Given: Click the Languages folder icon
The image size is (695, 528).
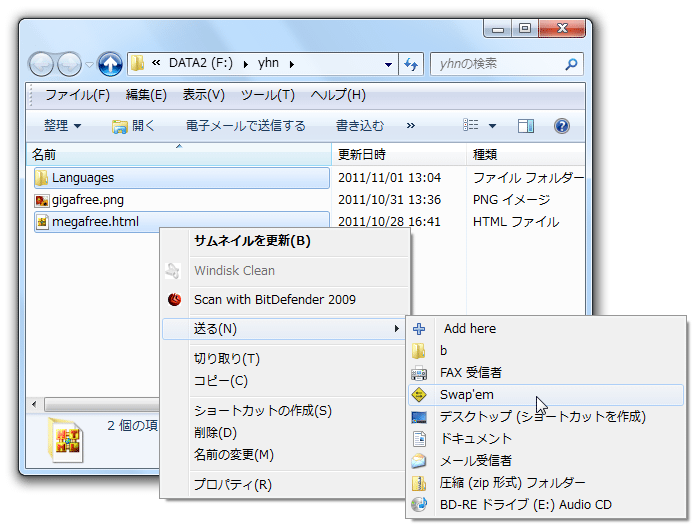Looking at the screenshot, I should [41, 178].
